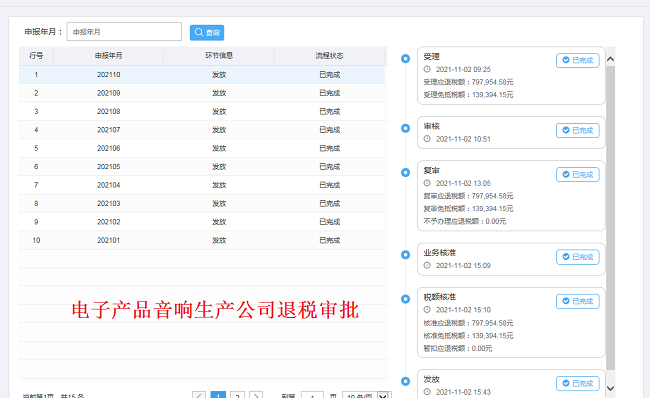Click the 税额核准 card title

(439, 297)
